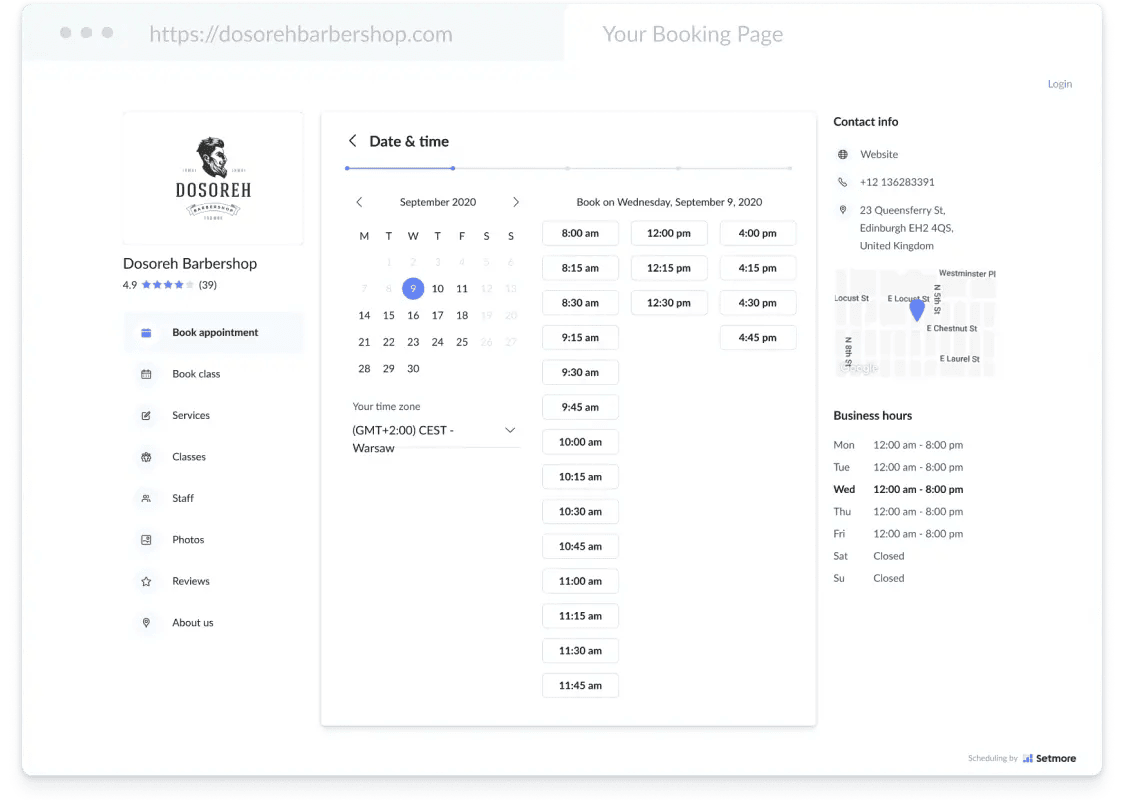Open the Reviews menu item

(213, 582)
